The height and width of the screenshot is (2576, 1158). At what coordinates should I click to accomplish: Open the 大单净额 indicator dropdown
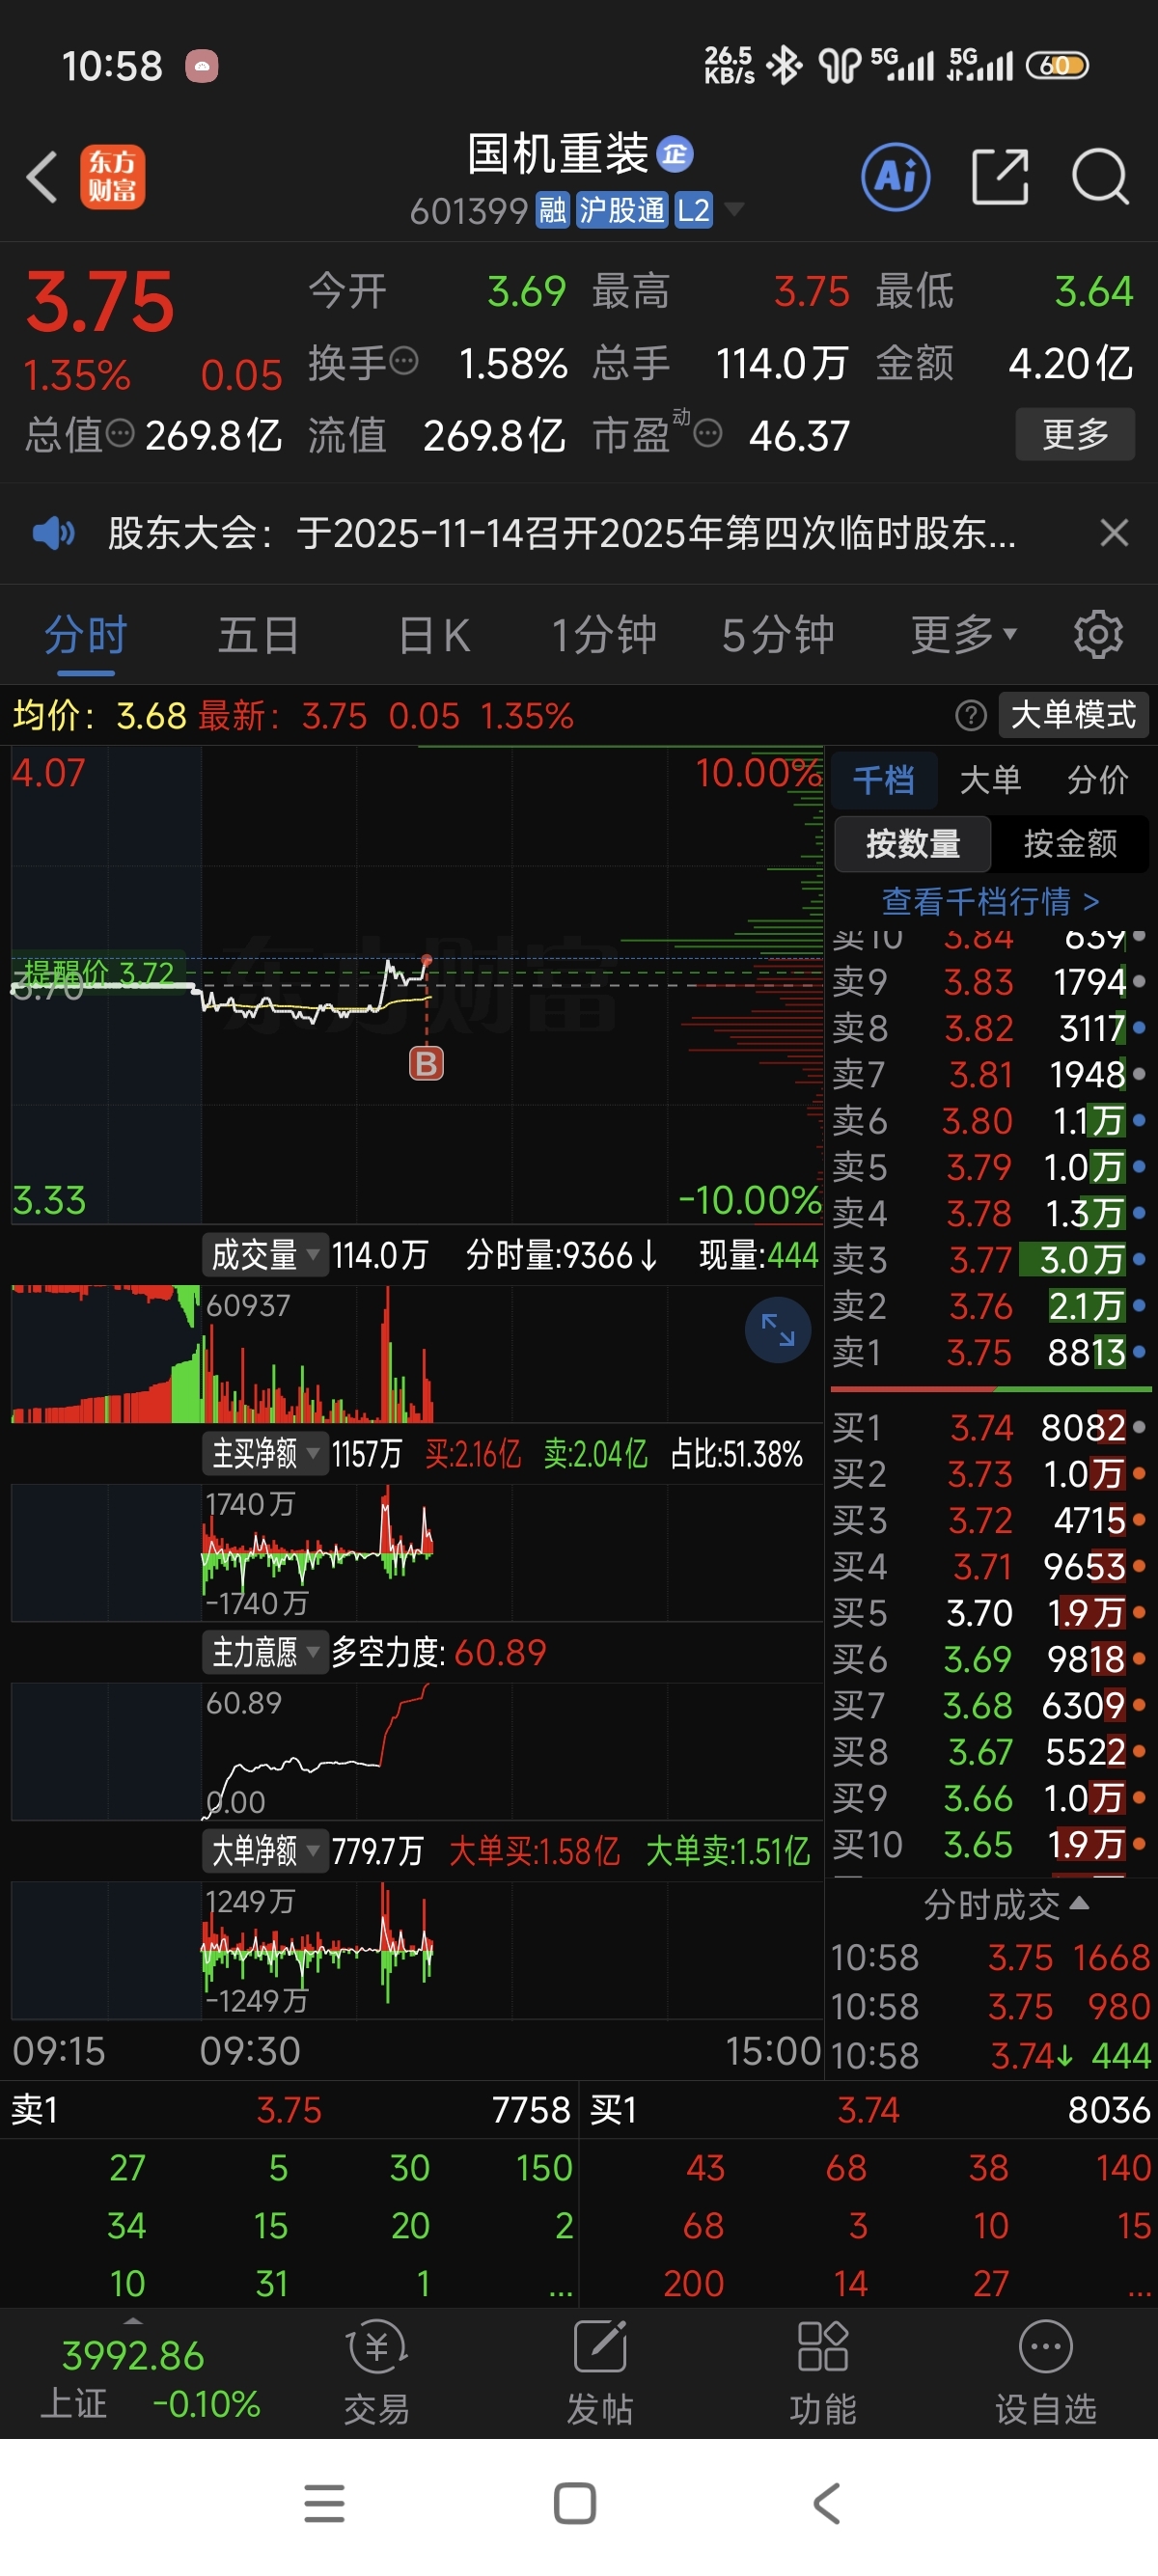[265, 1850]
